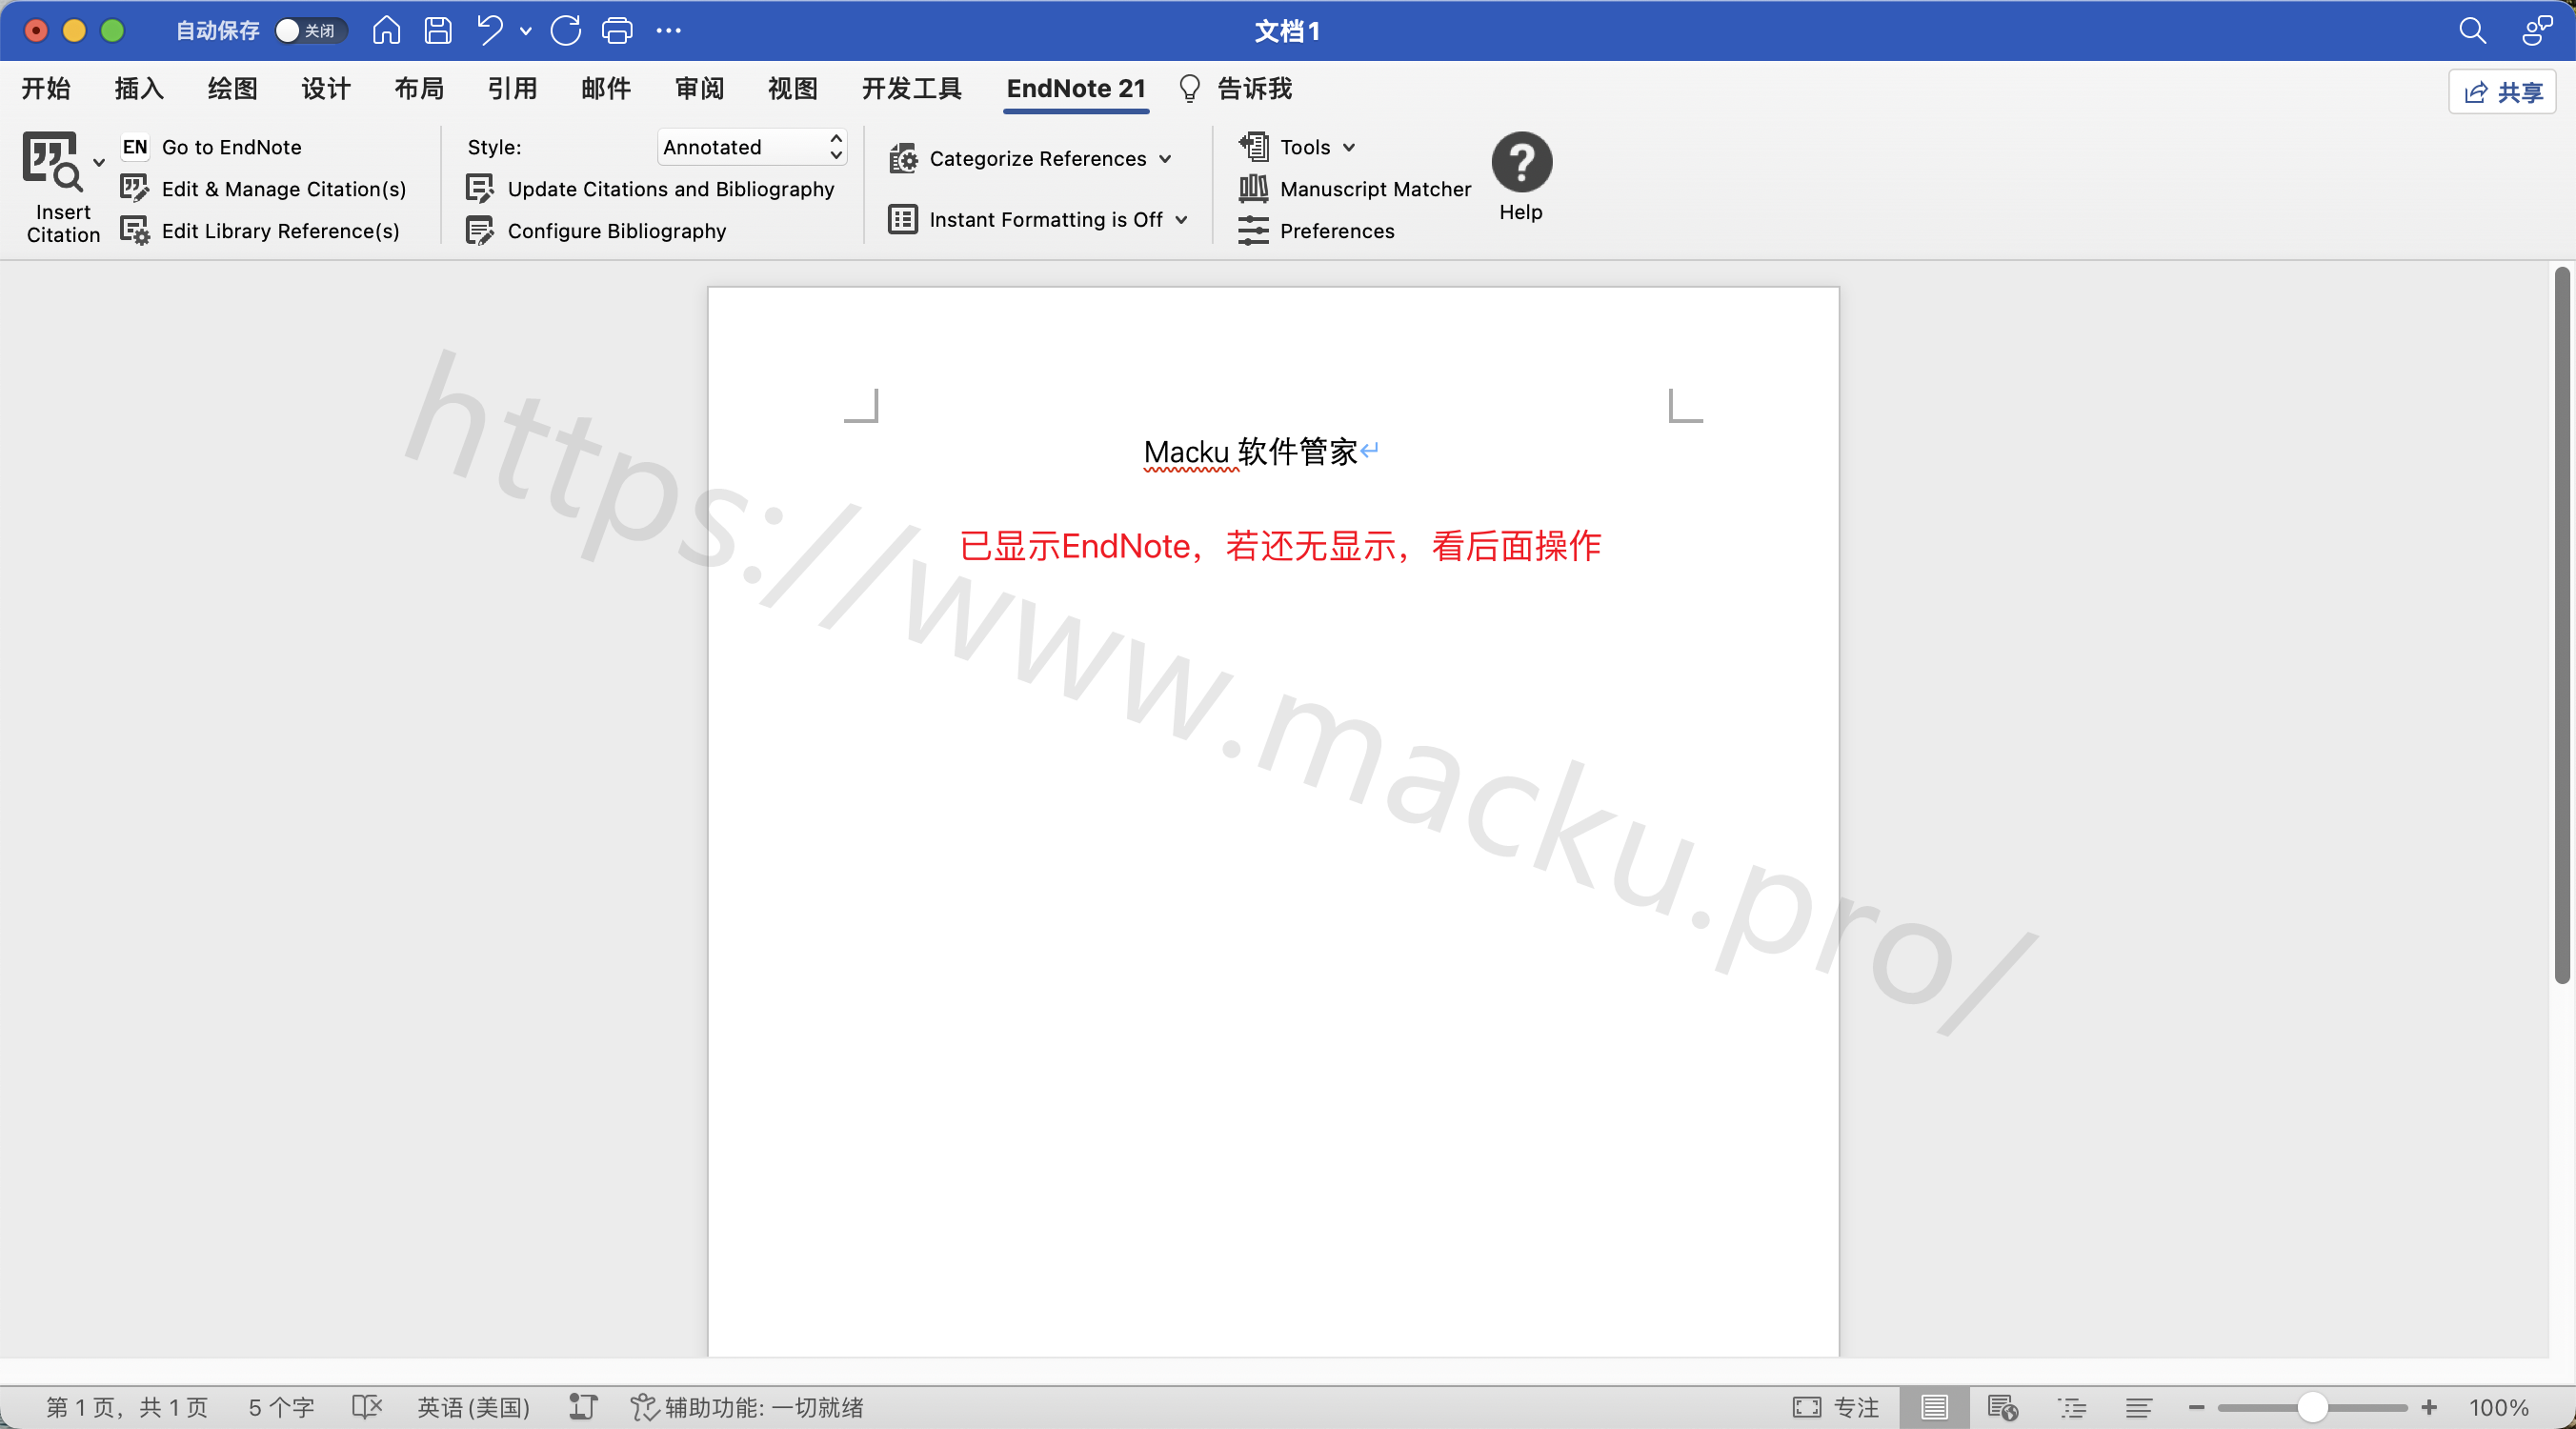This screenshot has width=2576, height=1429.
Task: Select the EndNote 21 tab
Action: 1076,89
